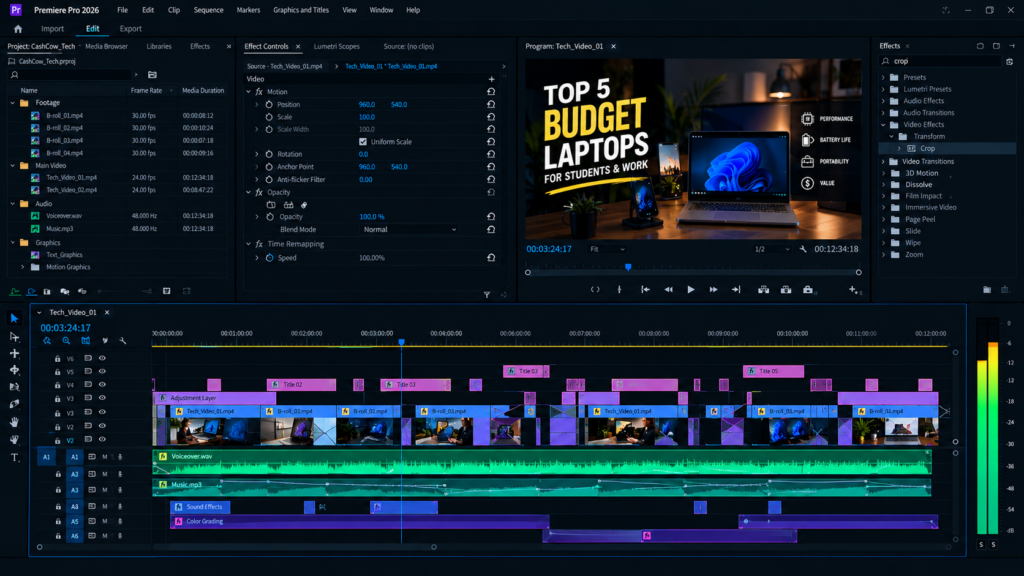The image size is (1024, 576).
Task: Expand the Video Transitions folder
Action: click(884, 161)
